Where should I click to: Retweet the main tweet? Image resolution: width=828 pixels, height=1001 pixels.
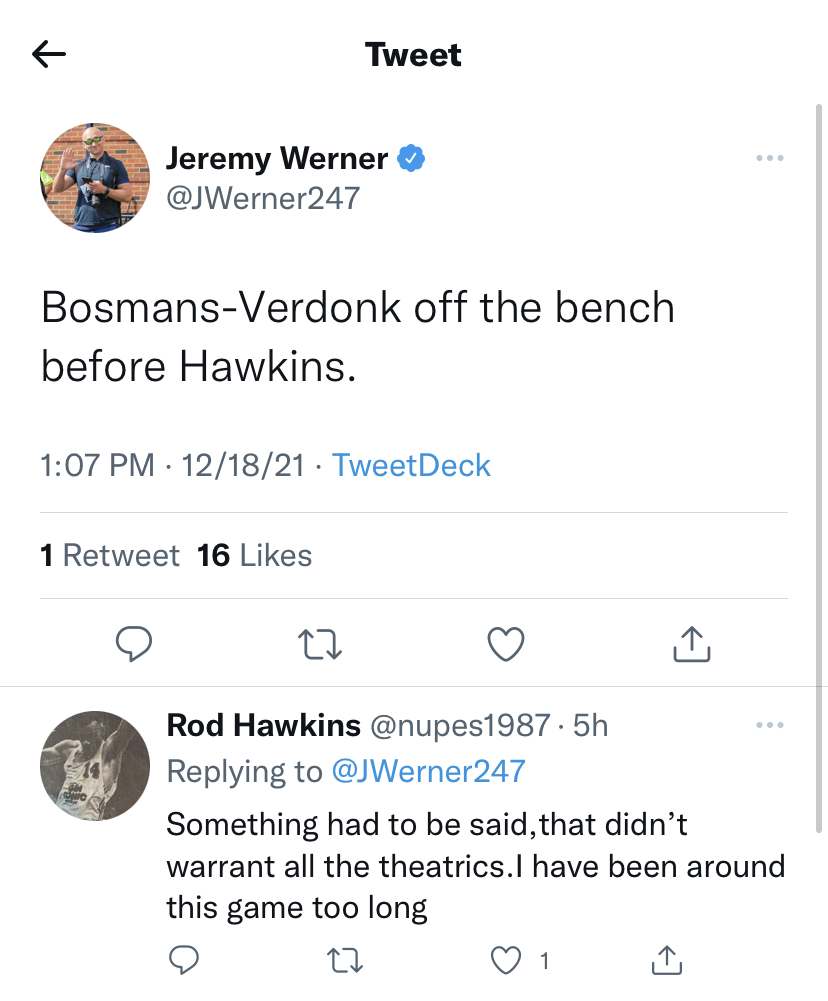(322, 645)
